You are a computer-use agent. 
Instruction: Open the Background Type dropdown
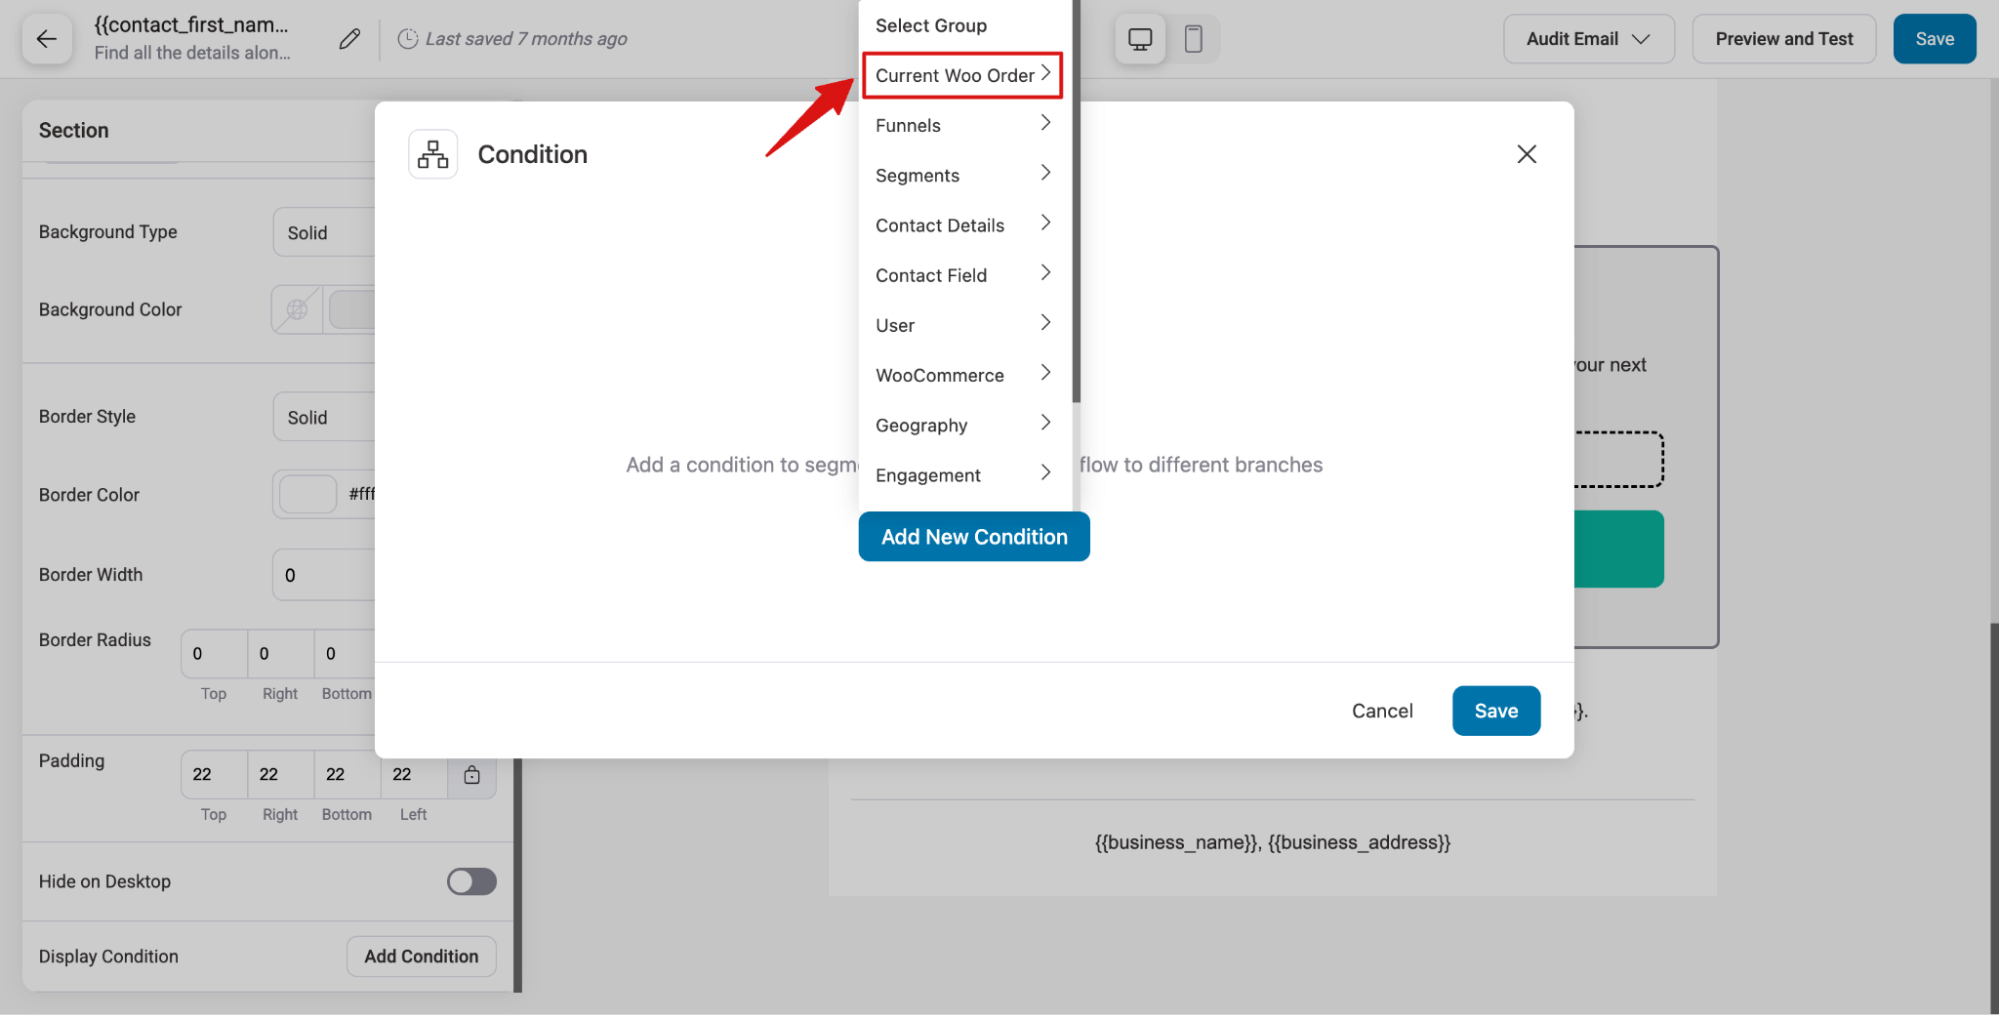[x=325, y=233]
